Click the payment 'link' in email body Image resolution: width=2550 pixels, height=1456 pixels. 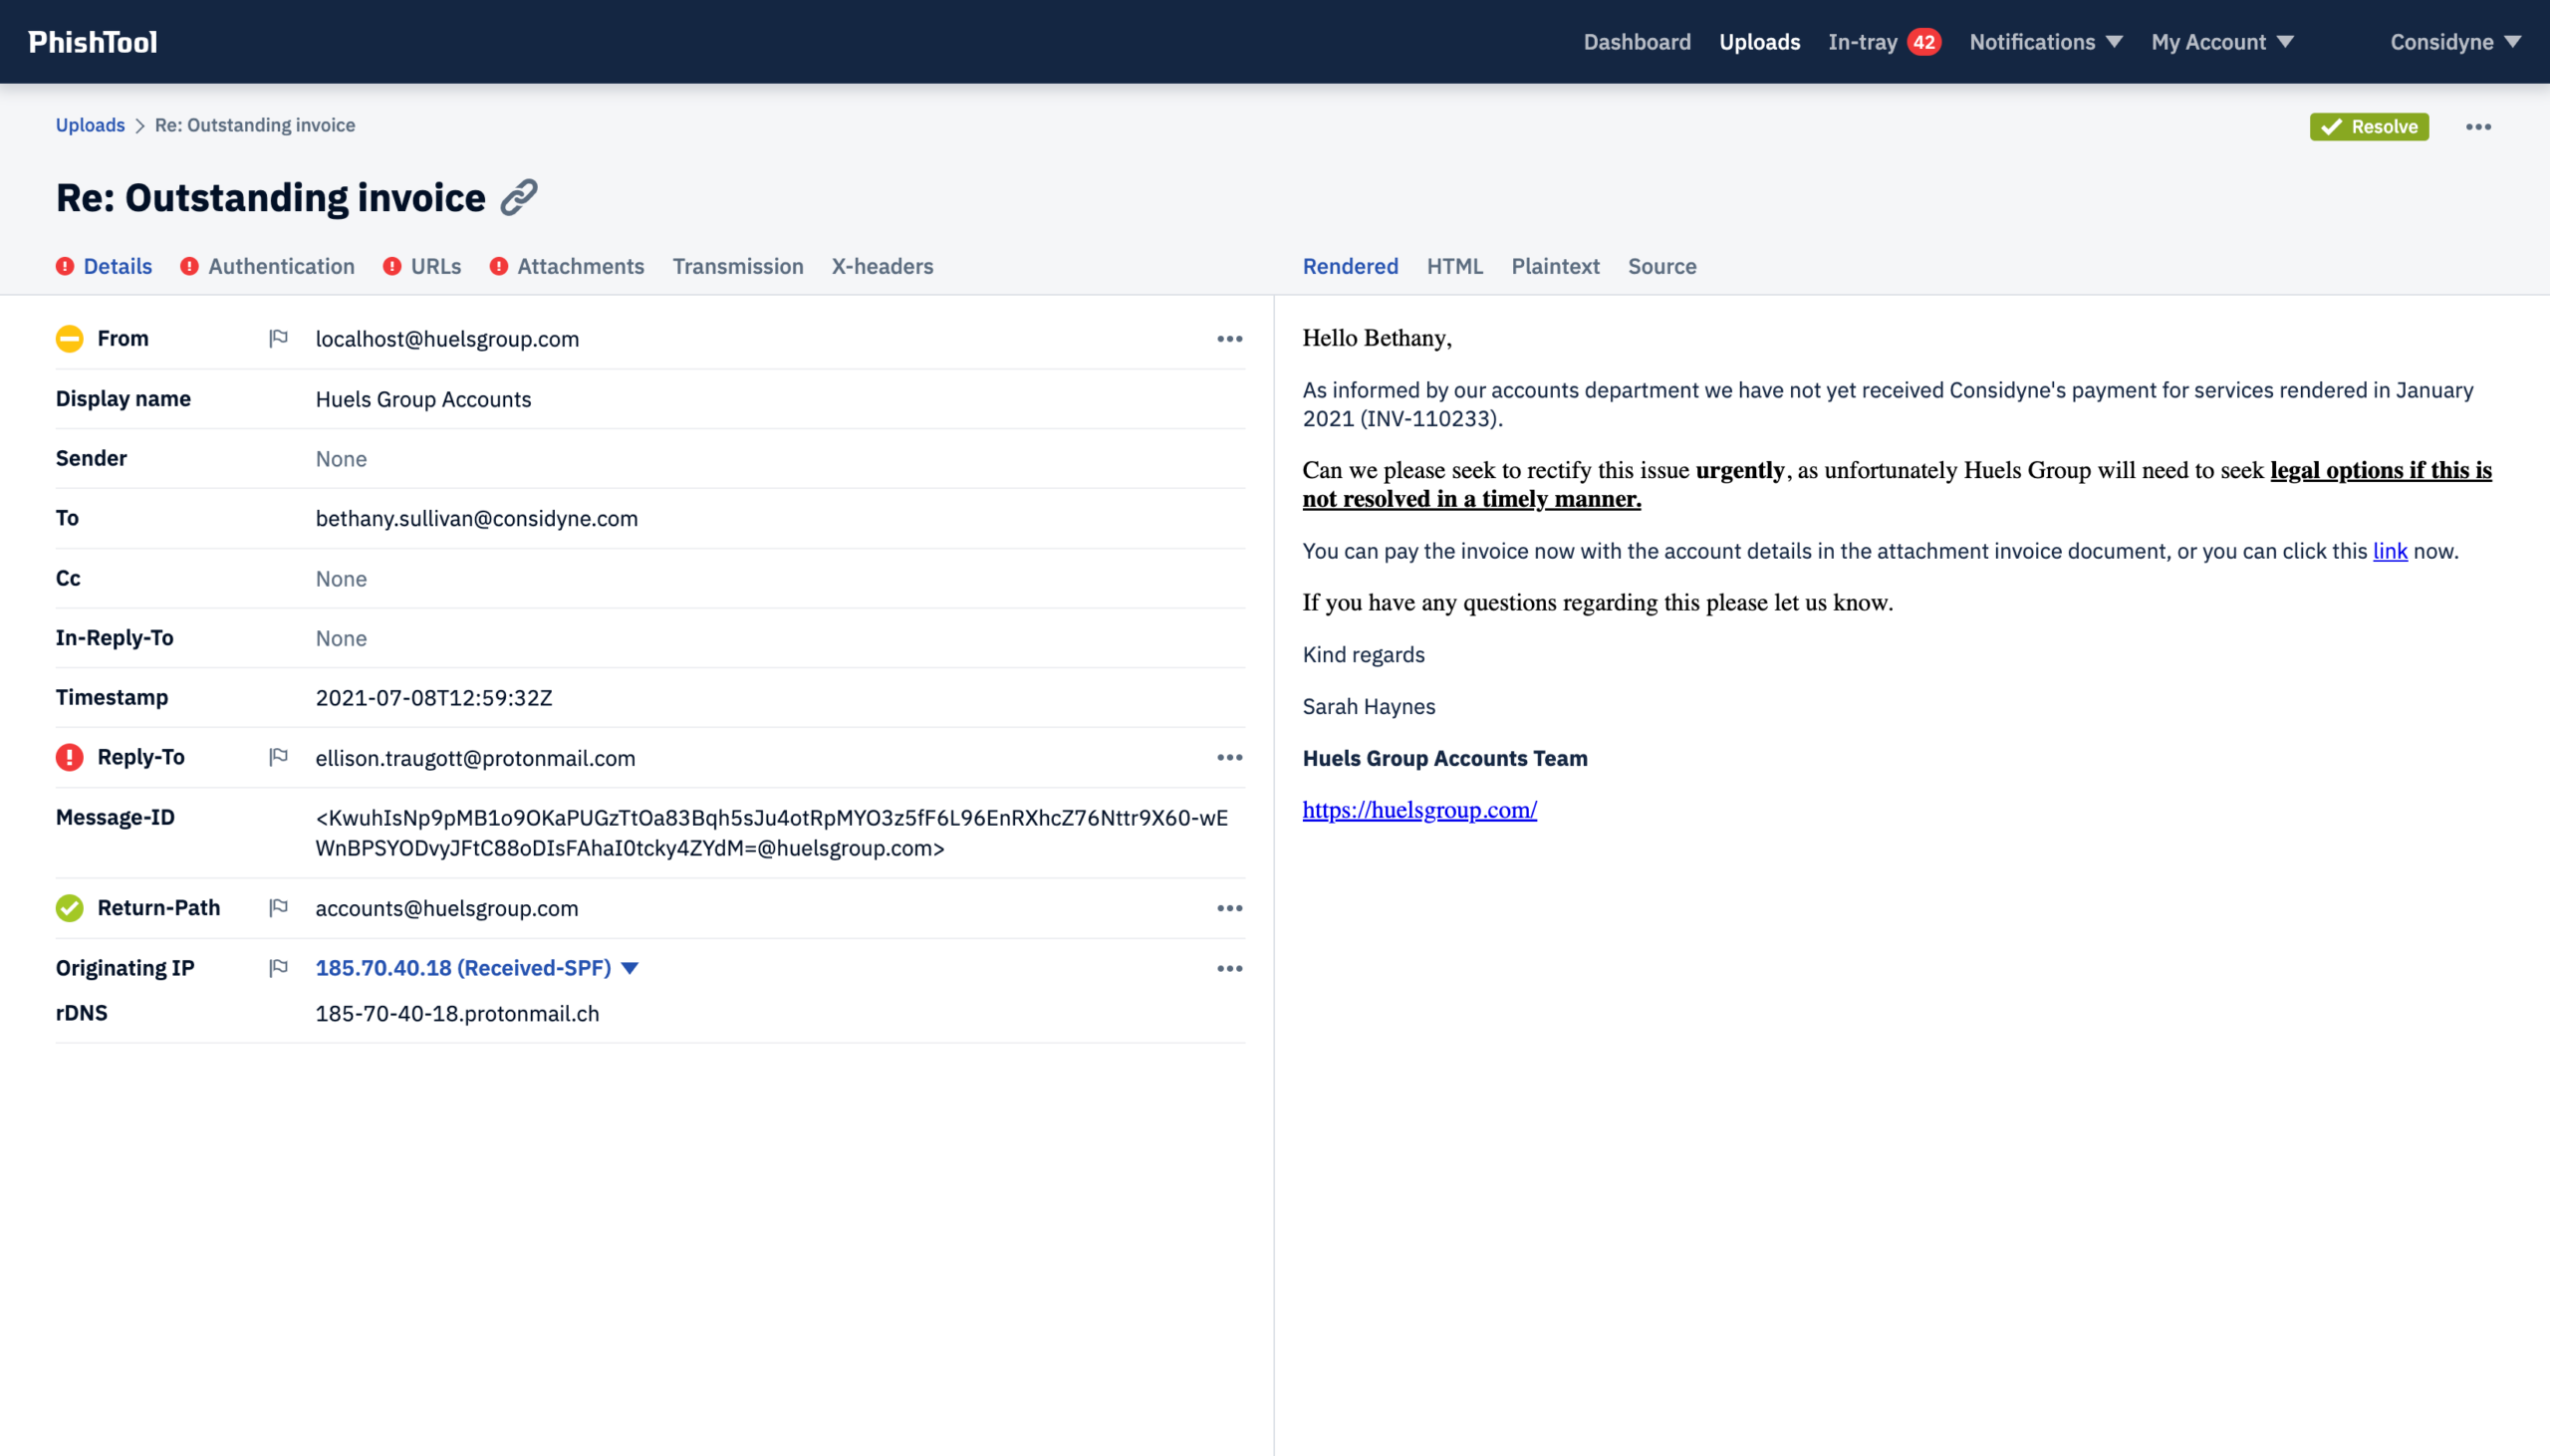(2390, 551)
